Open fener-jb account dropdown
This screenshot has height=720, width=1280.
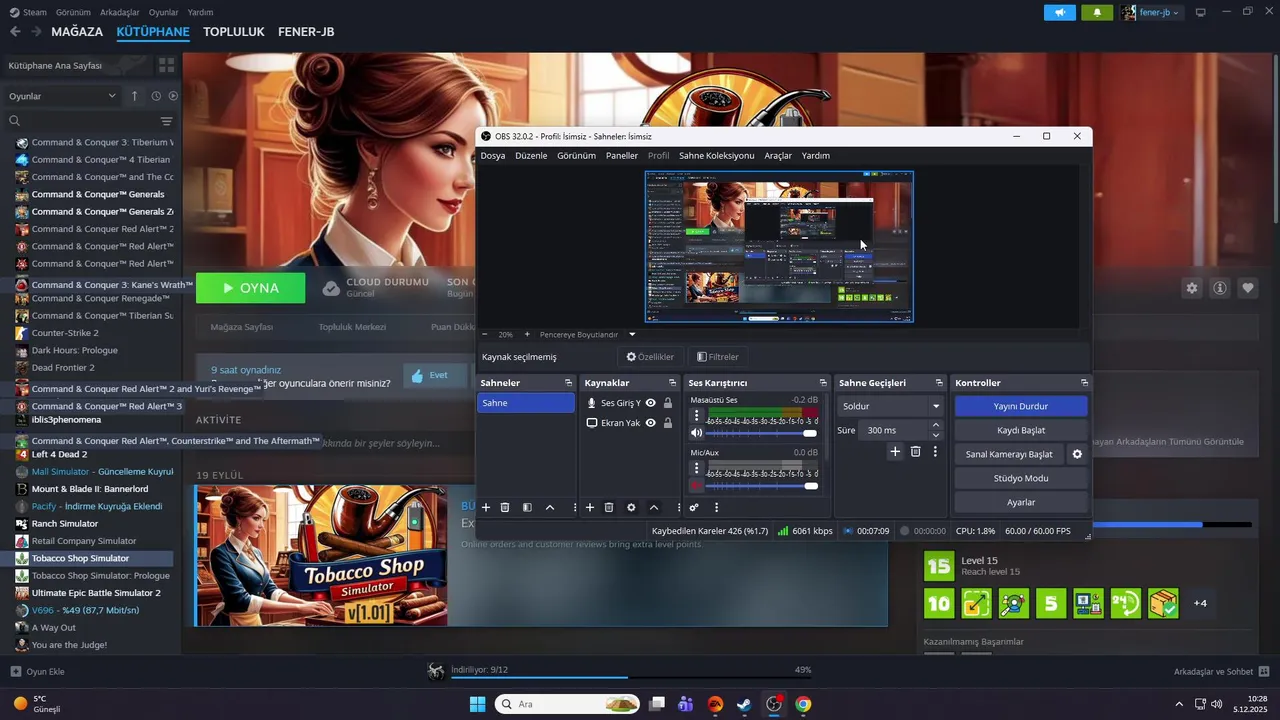click(1151, 12)
